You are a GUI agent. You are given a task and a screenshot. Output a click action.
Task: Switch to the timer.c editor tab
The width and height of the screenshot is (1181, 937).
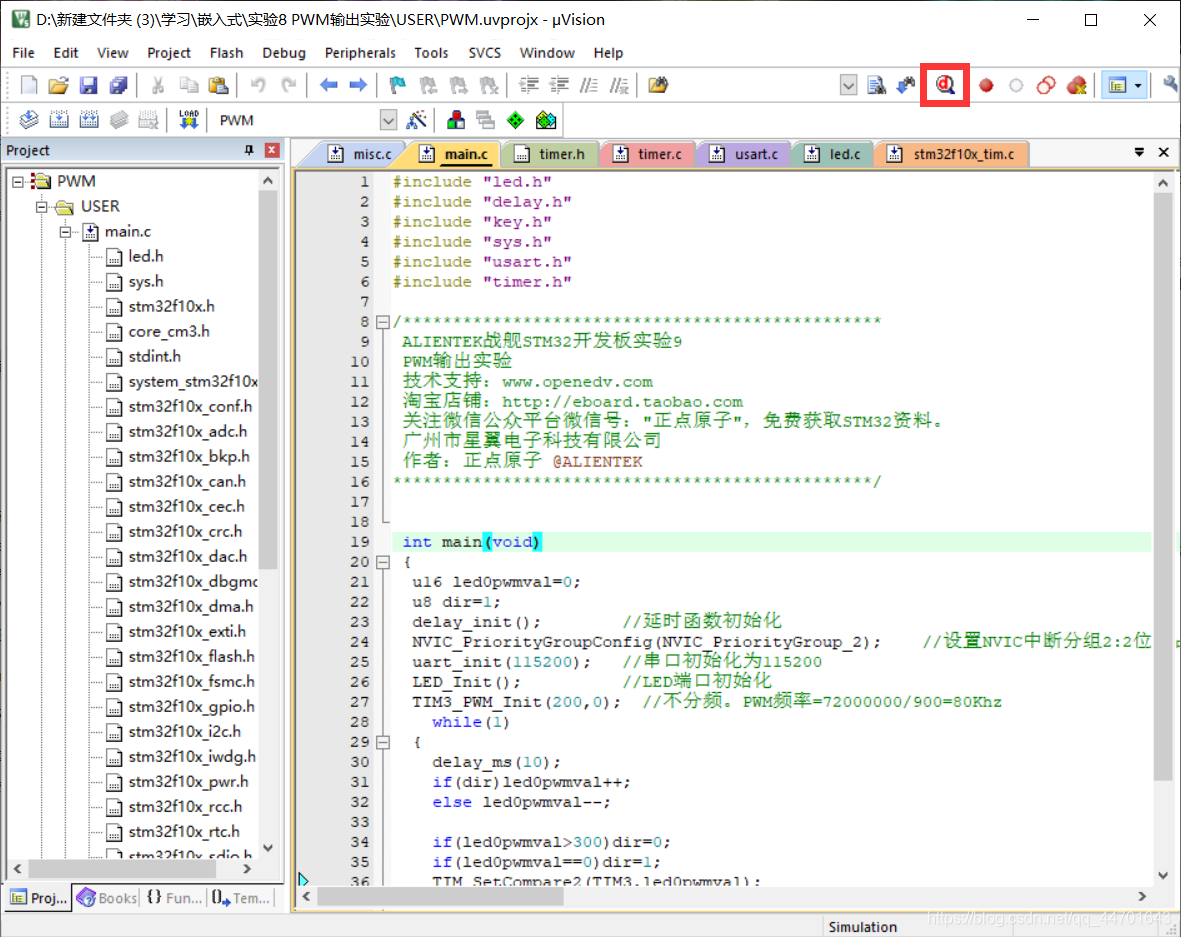point(648,154)
